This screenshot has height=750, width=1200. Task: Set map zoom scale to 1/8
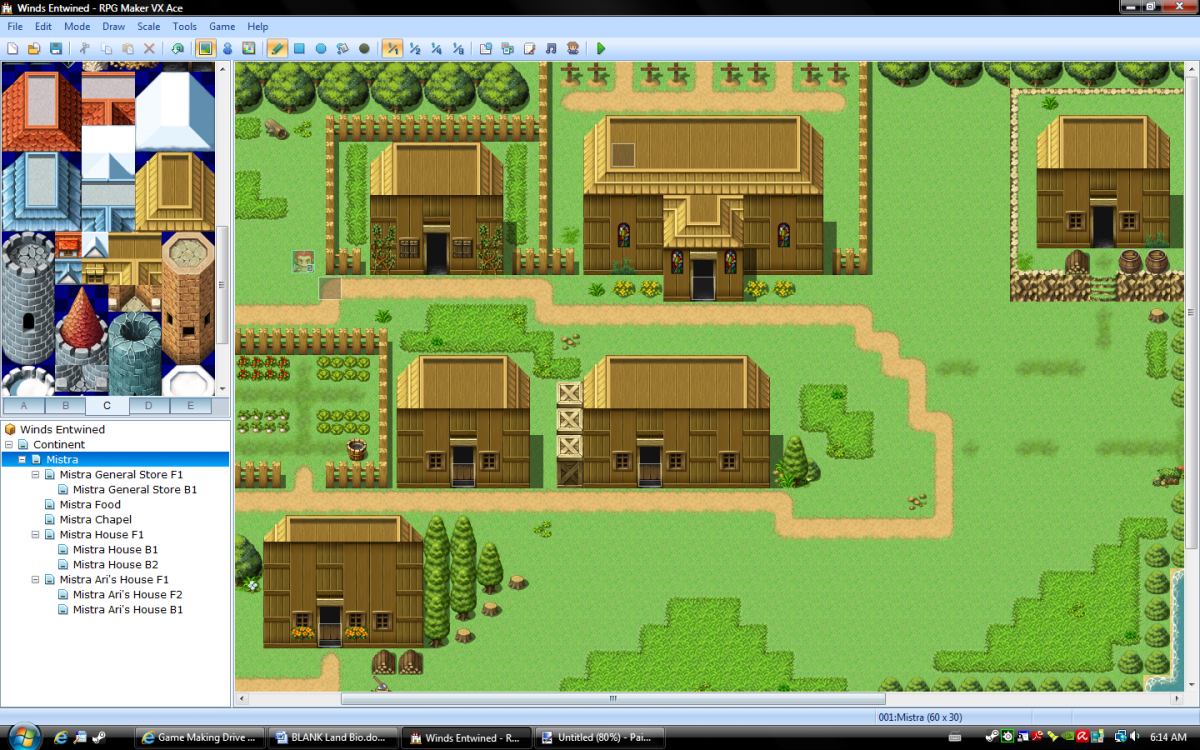458,48
